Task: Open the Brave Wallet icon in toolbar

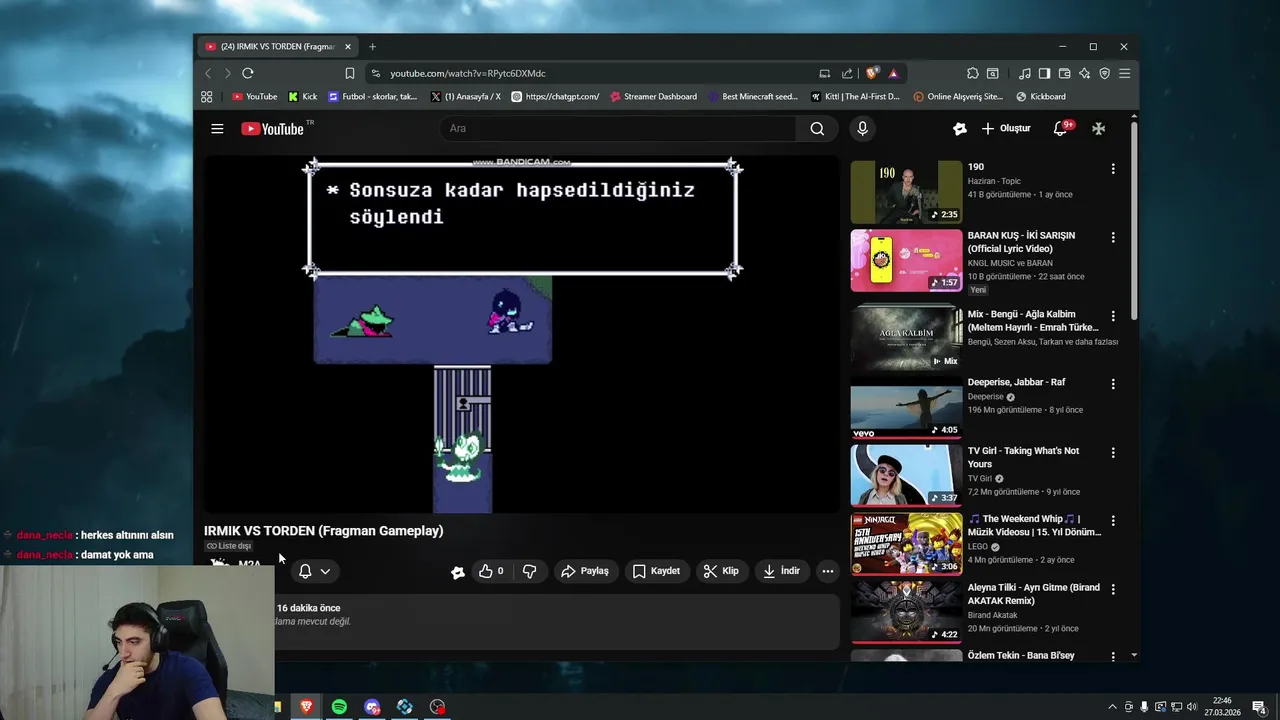Action: (1064, 73)
